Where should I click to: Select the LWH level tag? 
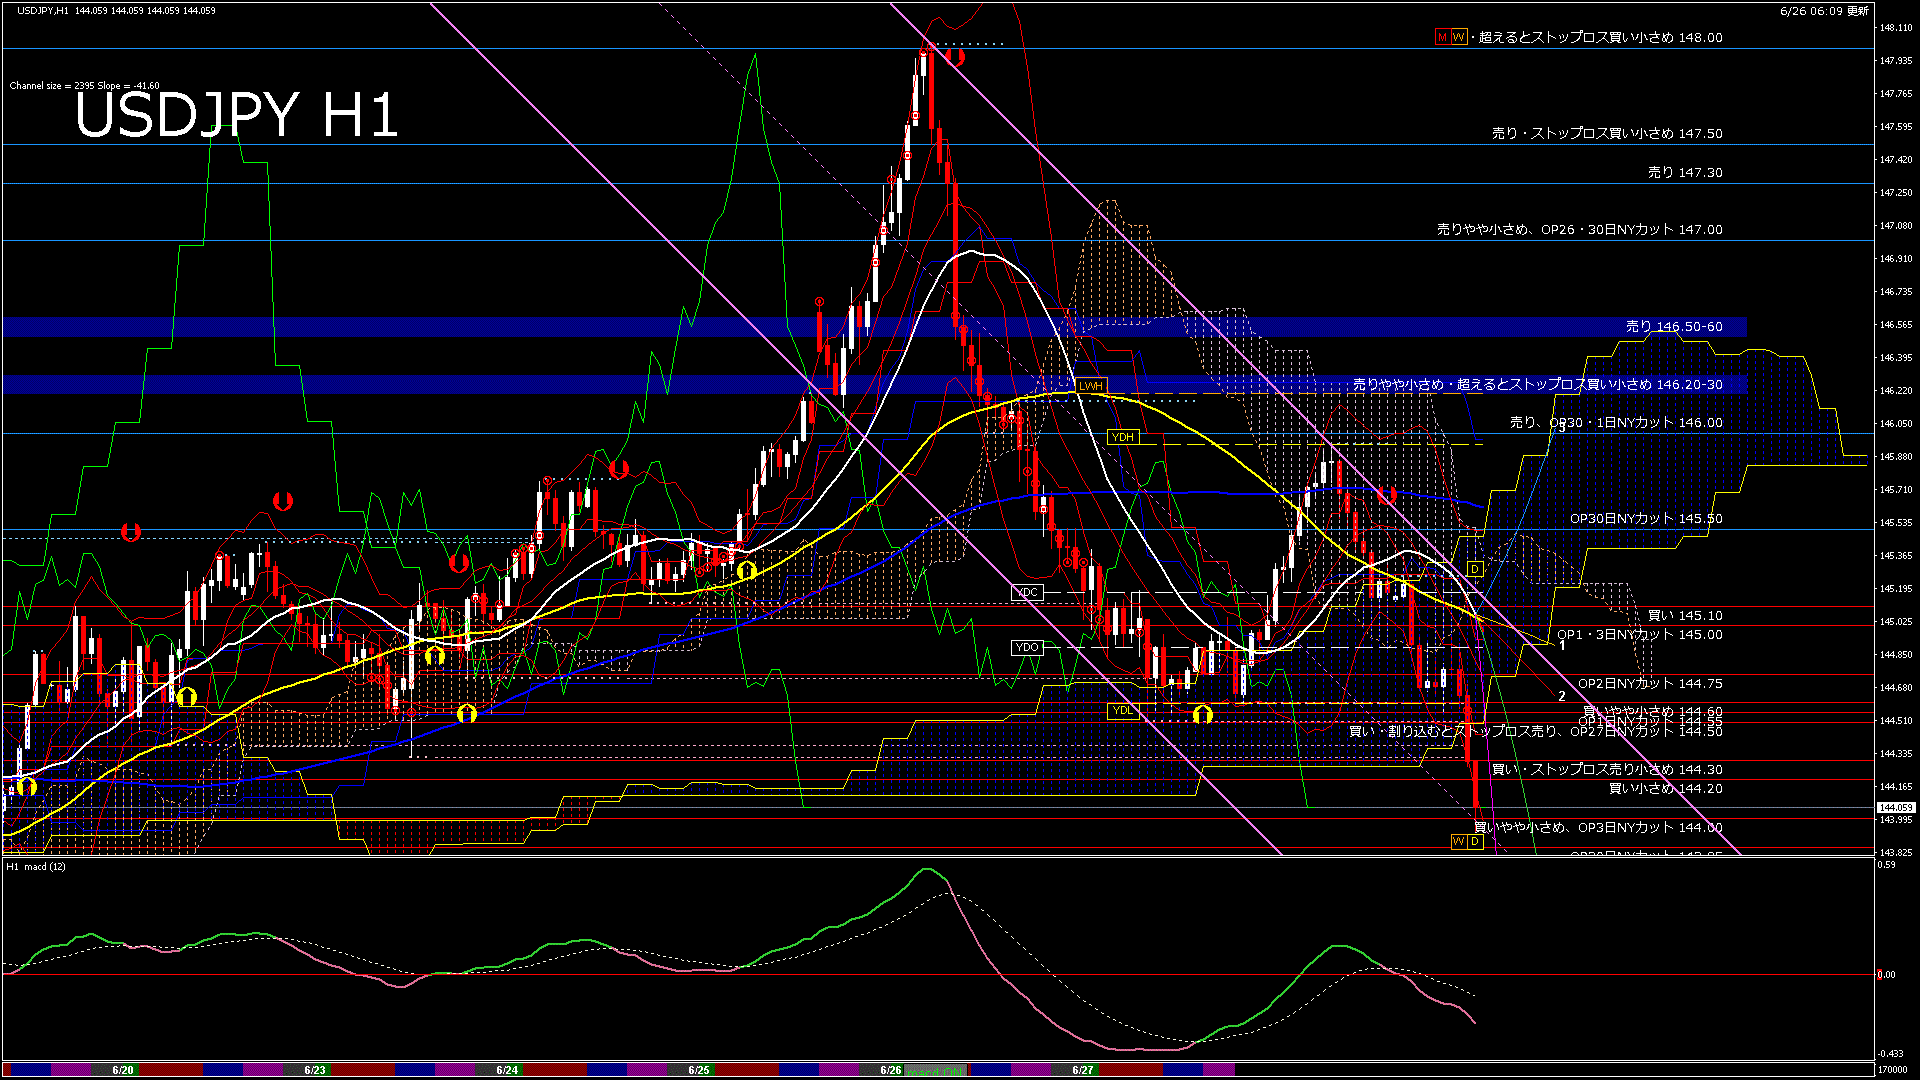[x=1090, y=386]
